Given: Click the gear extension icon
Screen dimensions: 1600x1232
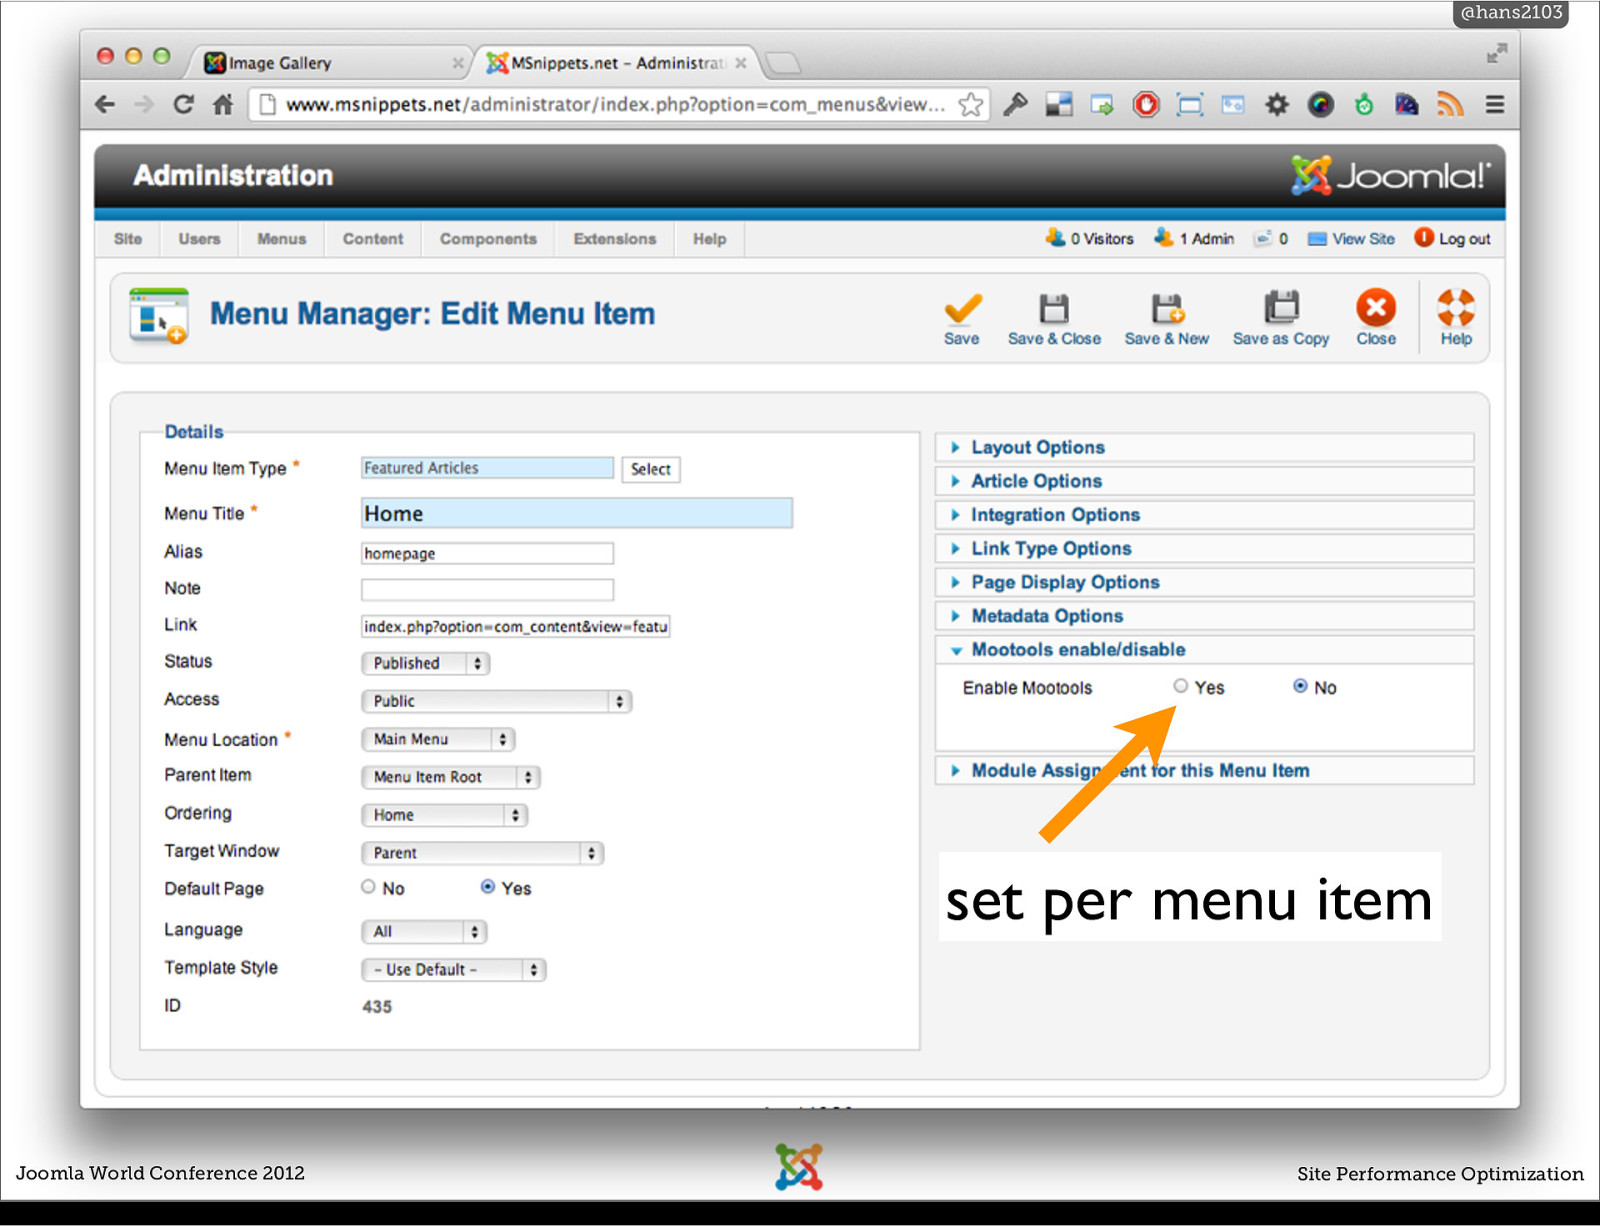Looking at the screenshot, I should tap(1277, 104).
